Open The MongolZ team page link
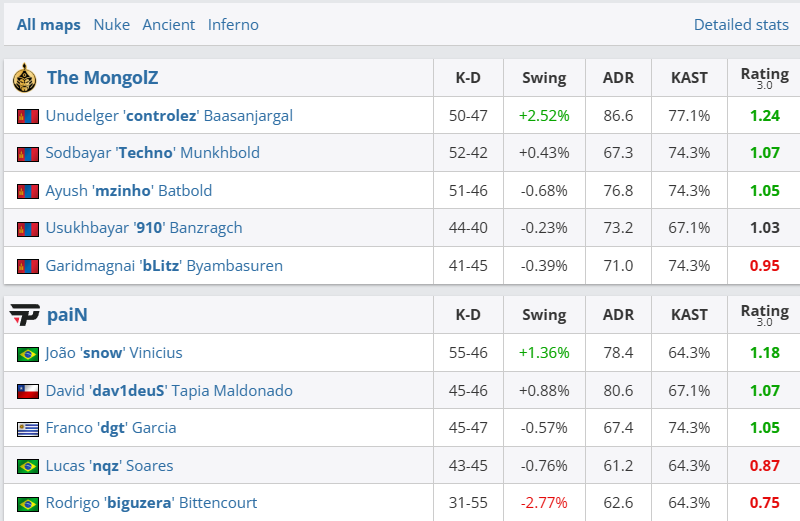The height and width of the screenshot is (521, 800). (102, 77)
